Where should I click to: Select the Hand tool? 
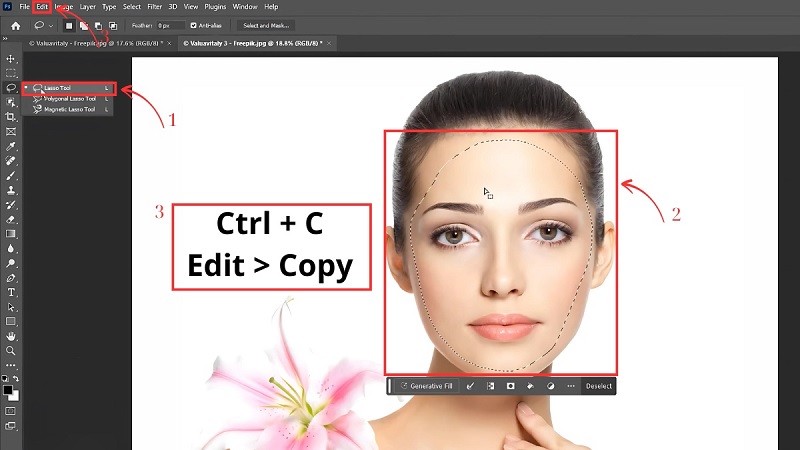click(11, 336)
